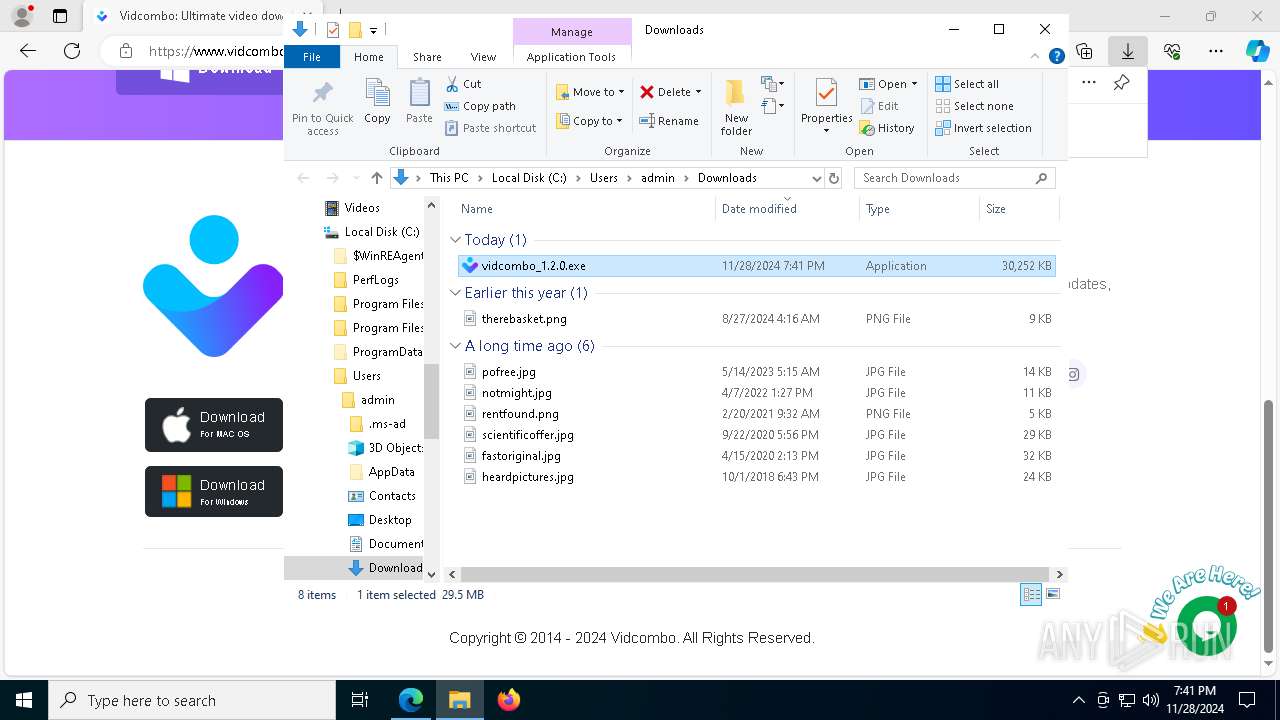This screenshot has height=720, width=1280.
Task: Click the Rename command
Action: 669,121
